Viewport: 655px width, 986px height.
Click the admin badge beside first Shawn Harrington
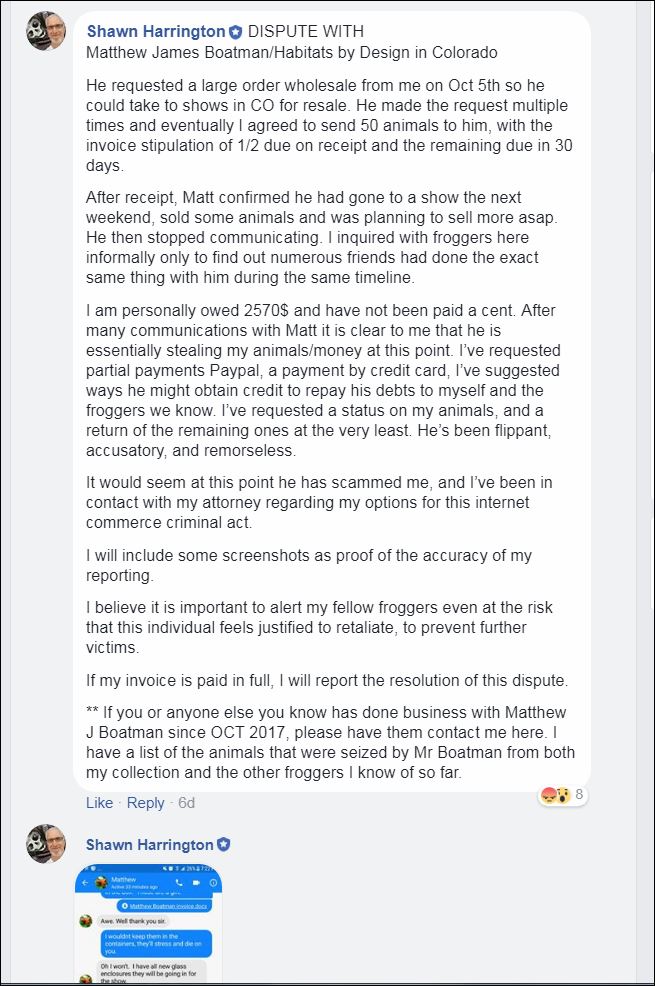click(x=236, y=31)
